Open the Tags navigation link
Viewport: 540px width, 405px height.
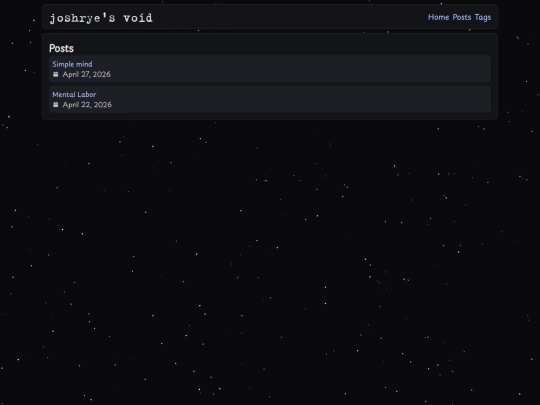[x=482, y=18]
